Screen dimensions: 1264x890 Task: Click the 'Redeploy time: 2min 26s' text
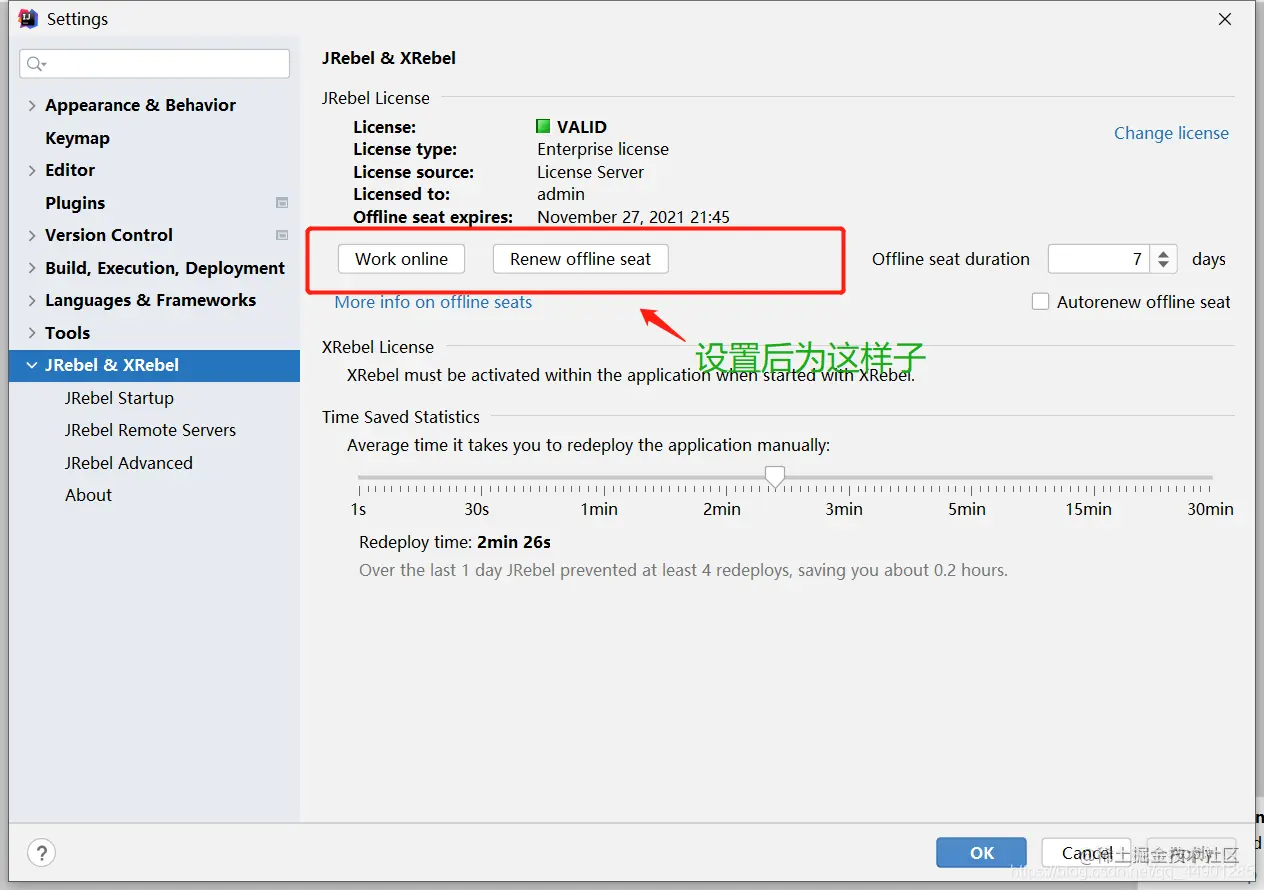click(x=455, y=542)
